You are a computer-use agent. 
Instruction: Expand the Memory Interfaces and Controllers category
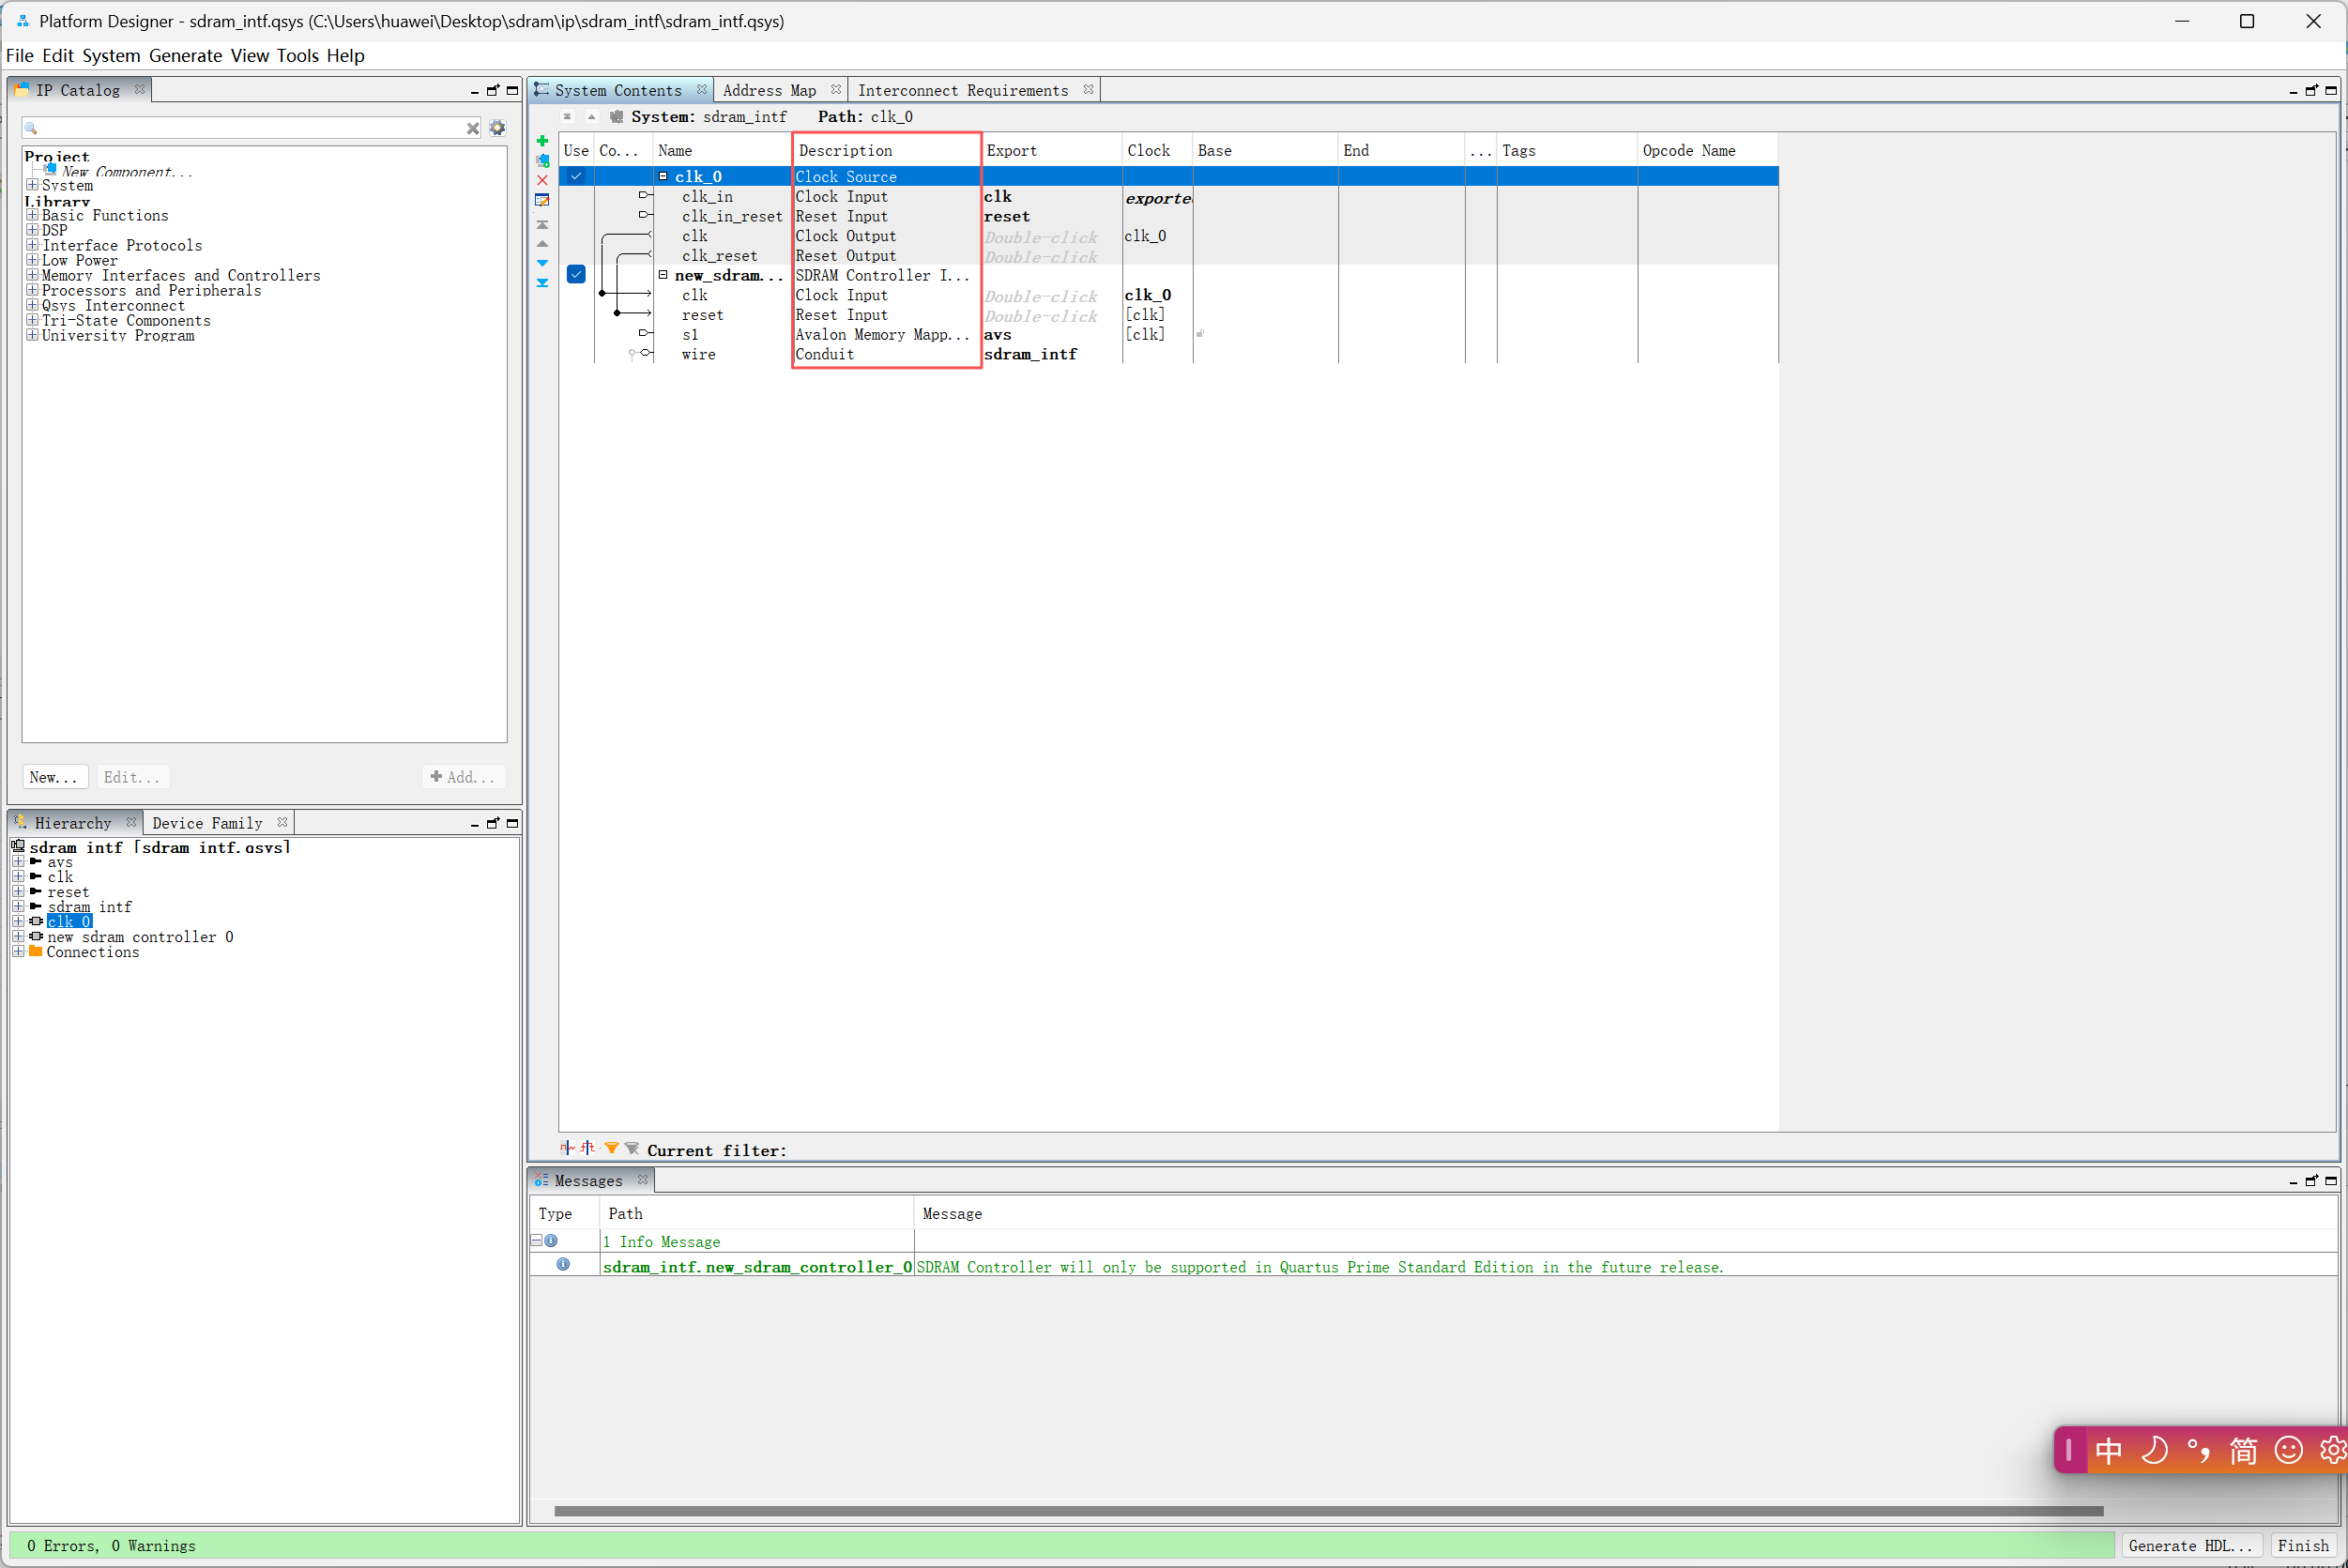click(31, 275)
